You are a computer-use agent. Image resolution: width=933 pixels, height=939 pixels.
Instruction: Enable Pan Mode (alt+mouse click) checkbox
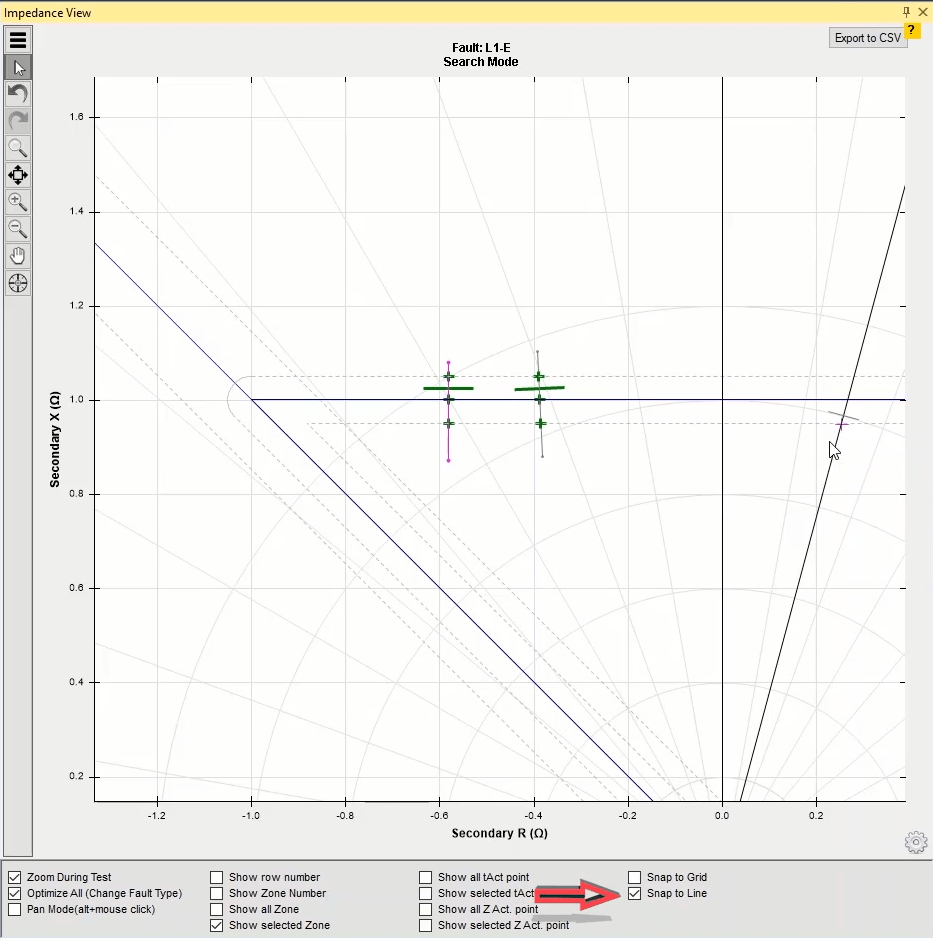pyautogui.click(x=15, y=909)
